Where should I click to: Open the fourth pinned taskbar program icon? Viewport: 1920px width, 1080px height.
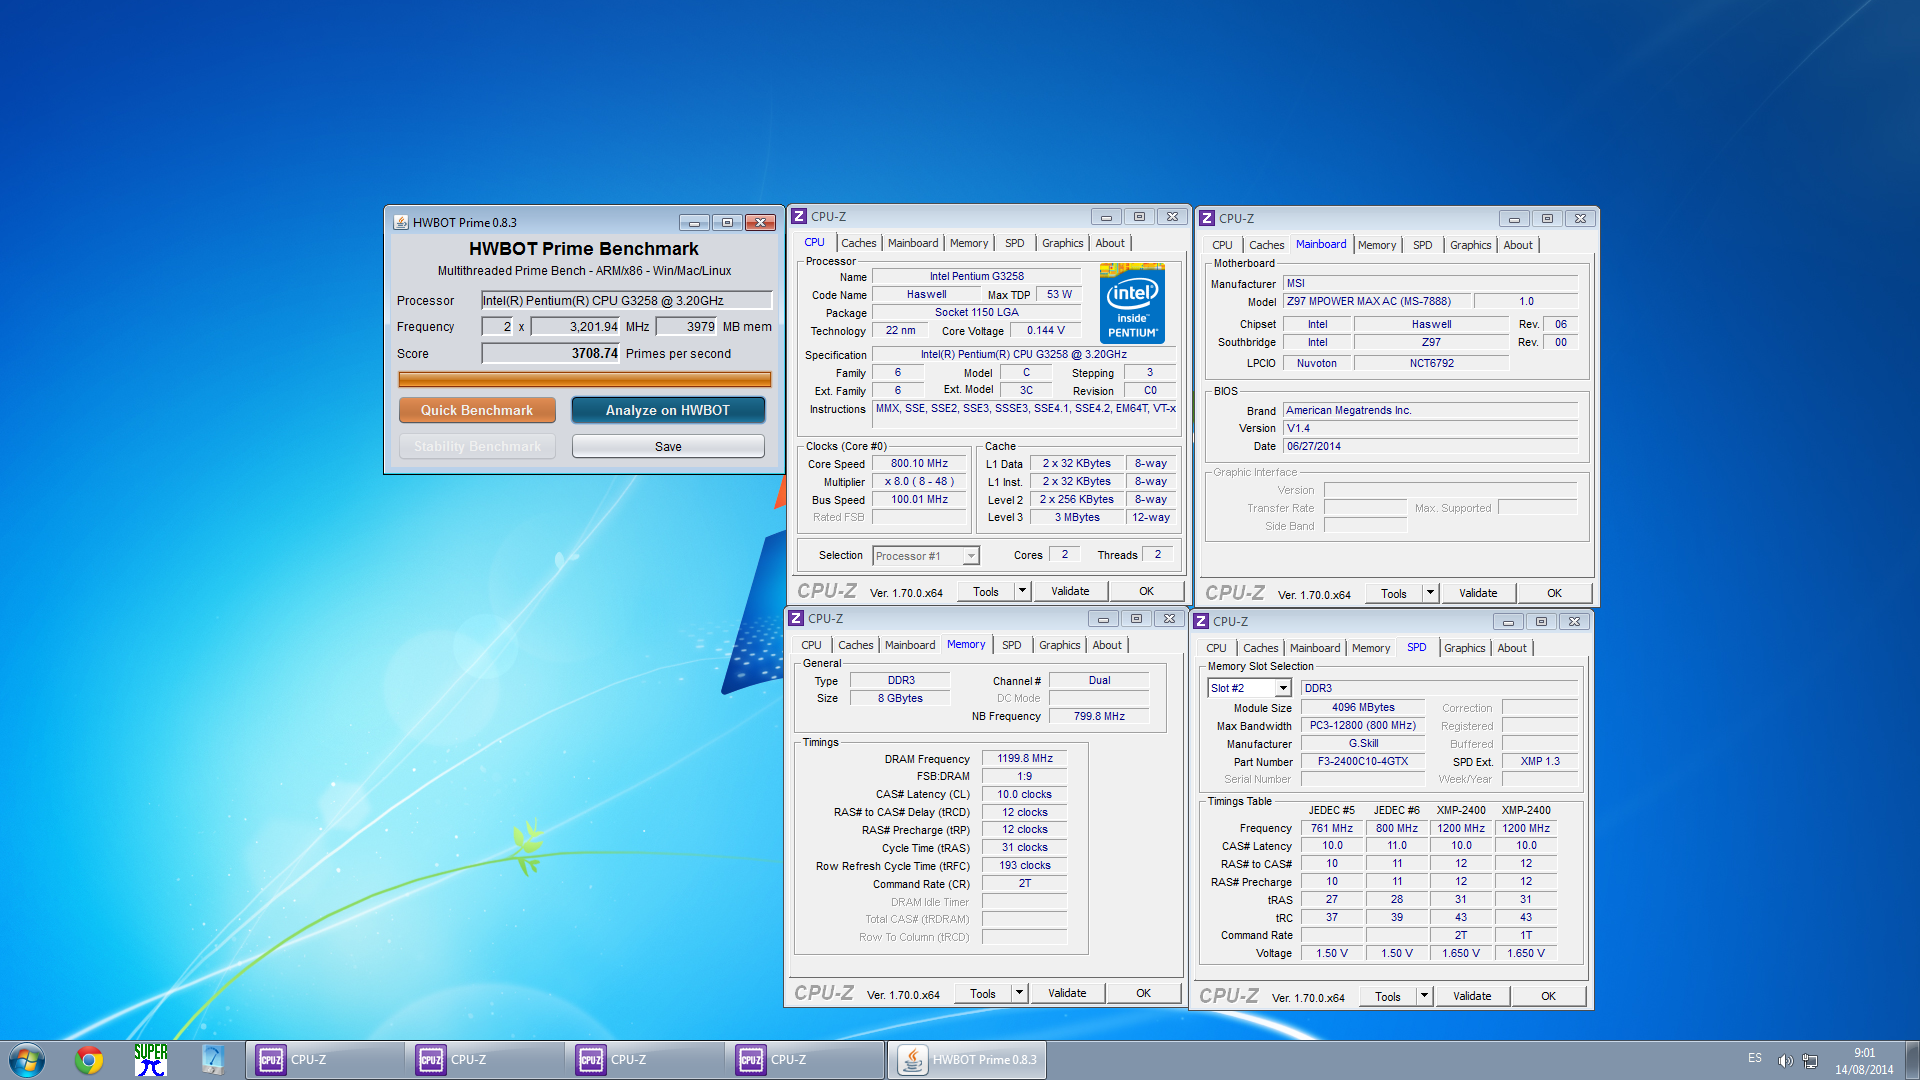point(212,1060)
